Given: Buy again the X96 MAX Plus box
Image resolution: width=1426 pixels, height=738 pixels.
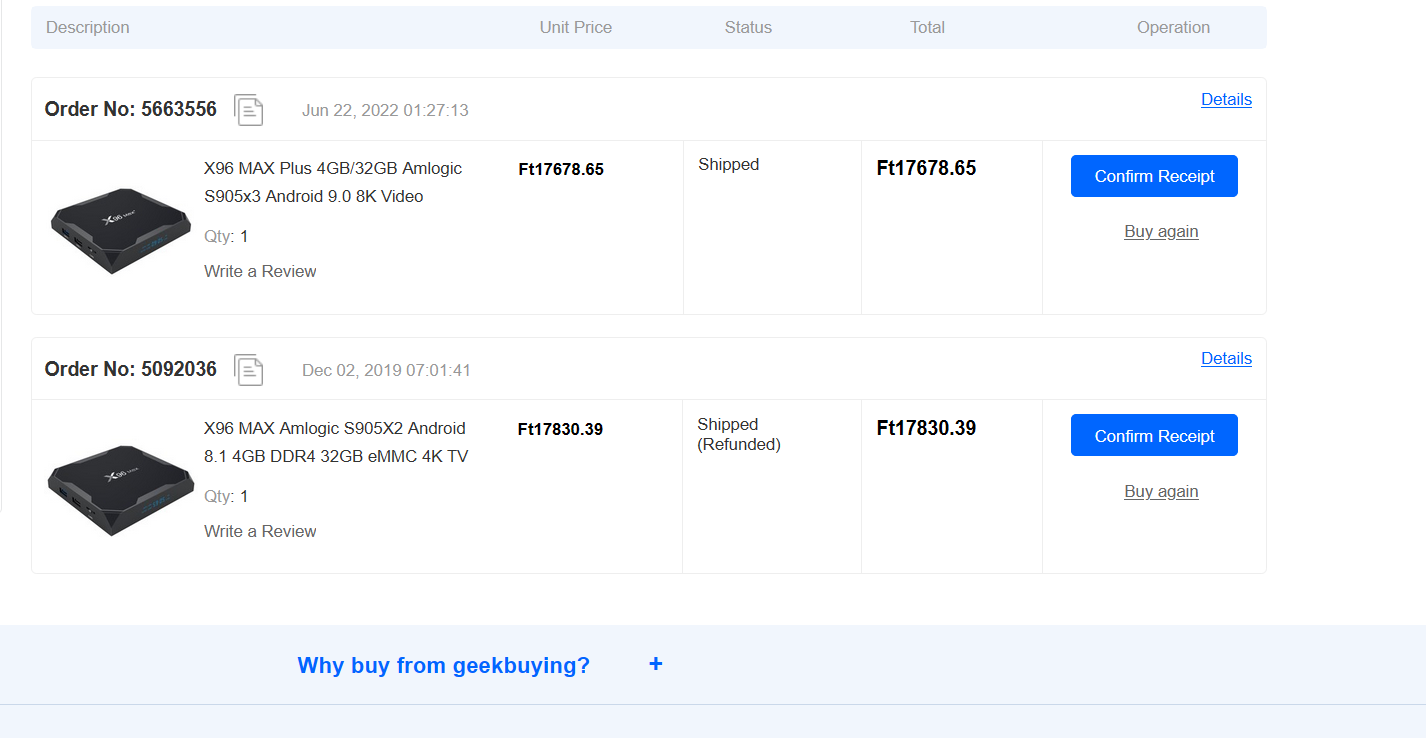Looking at the screenshot, I should (1161, 231).
